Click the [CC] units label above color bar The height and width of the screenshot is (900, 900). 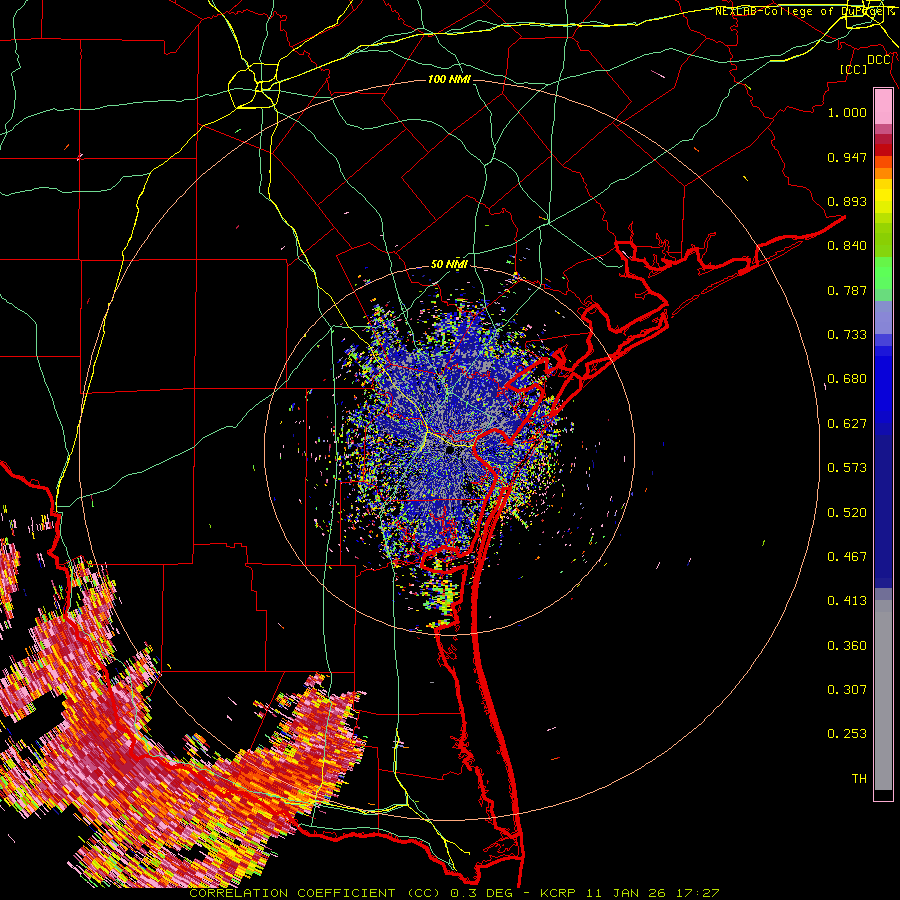coord(854,69)
